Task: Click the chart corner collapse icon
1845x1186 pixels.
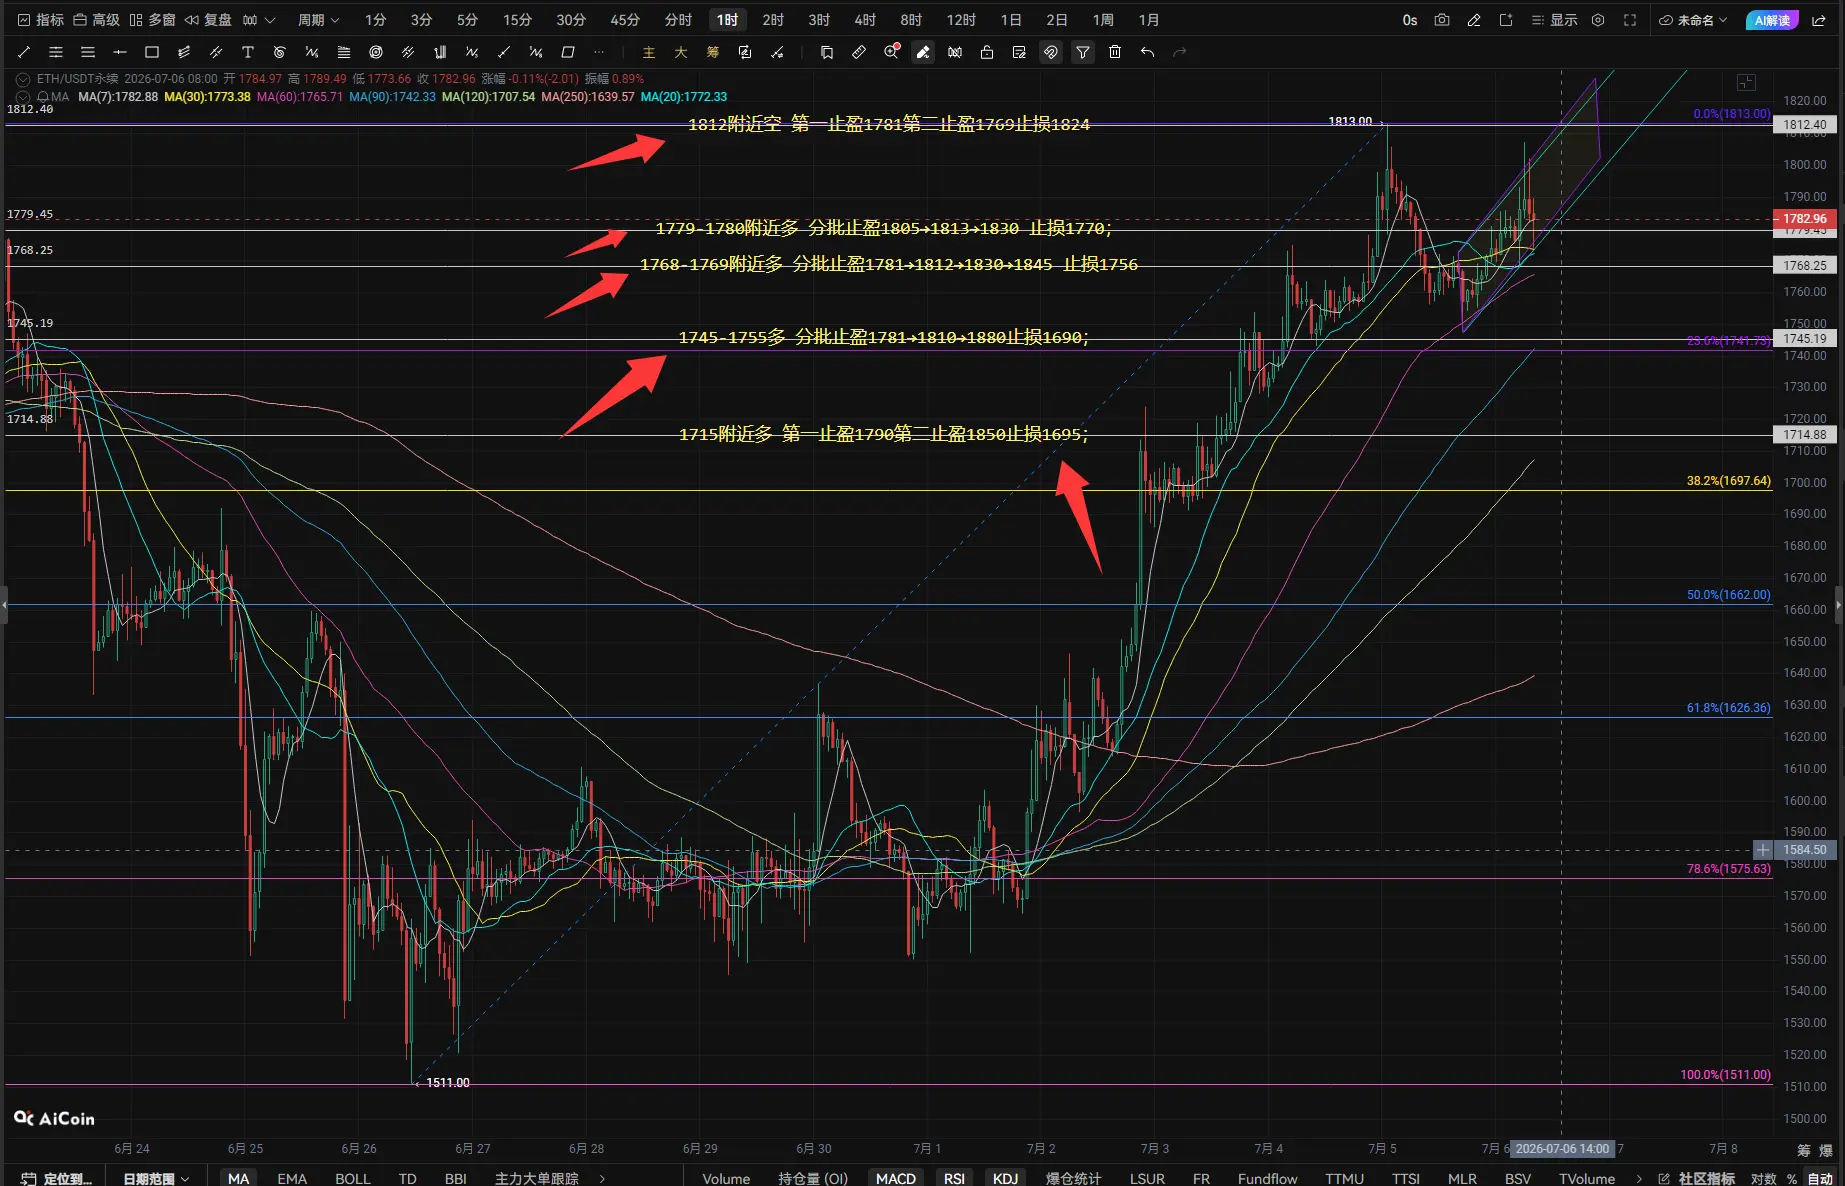Action: pyautogui.click(x=1746, y=83)
